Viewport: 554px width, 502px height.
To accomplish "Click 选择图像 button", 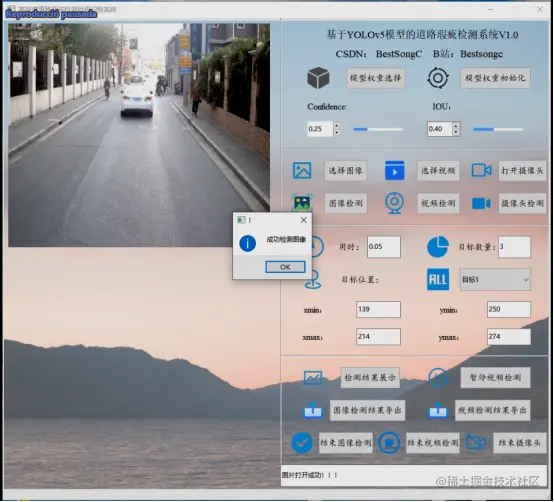I will (x=346, y=171).
